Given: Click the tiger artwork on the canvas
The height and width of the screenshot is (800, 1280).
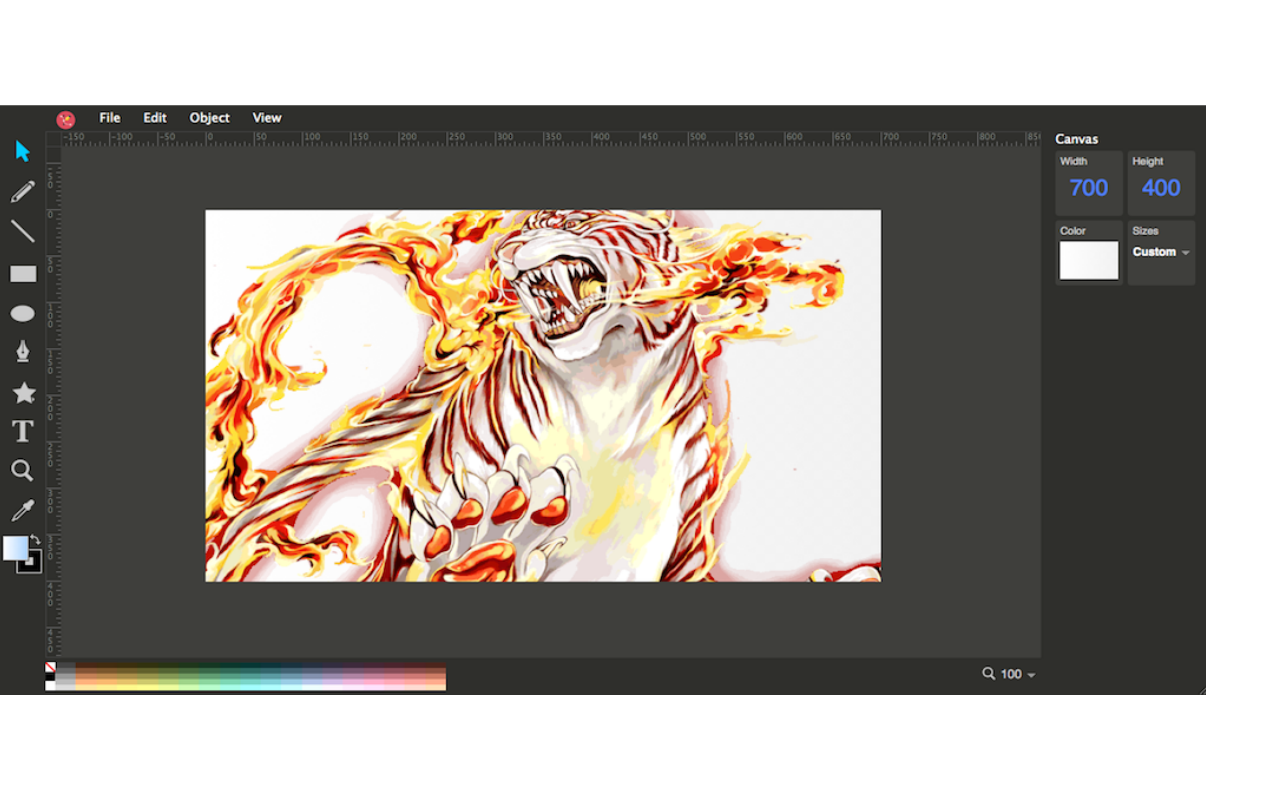Looking at the screenshot, I should [543, 395].
